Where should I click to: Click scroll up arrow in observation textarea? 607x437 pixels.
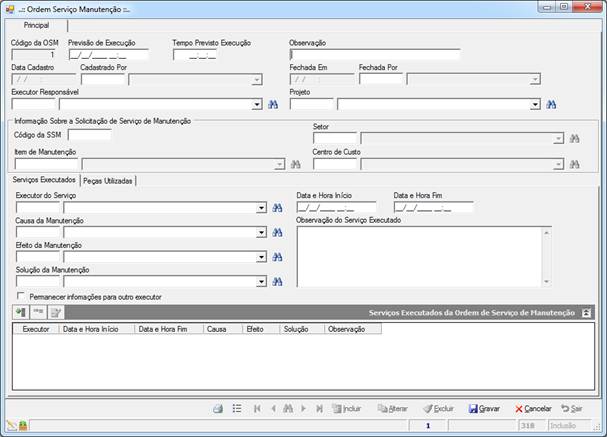coord(547,233)
